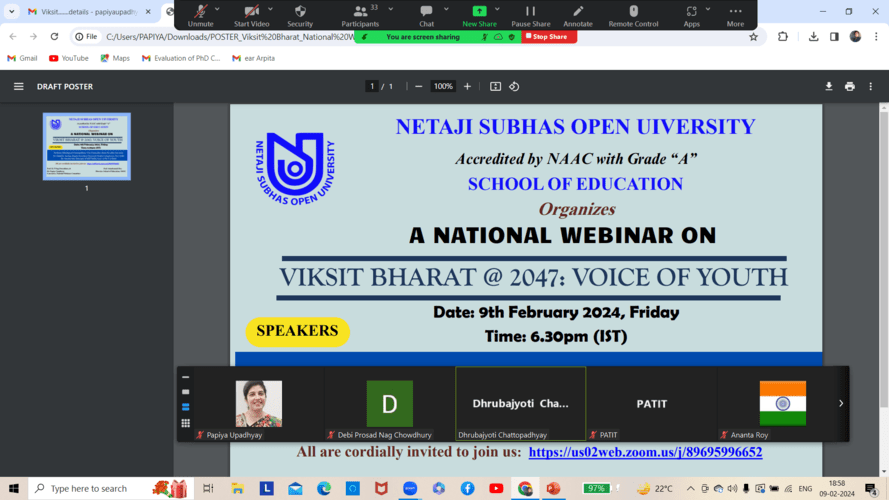The width and height of the screenshot is (889, 500).
Task: Select page 1 thumbnail
Action: (87, 146)
